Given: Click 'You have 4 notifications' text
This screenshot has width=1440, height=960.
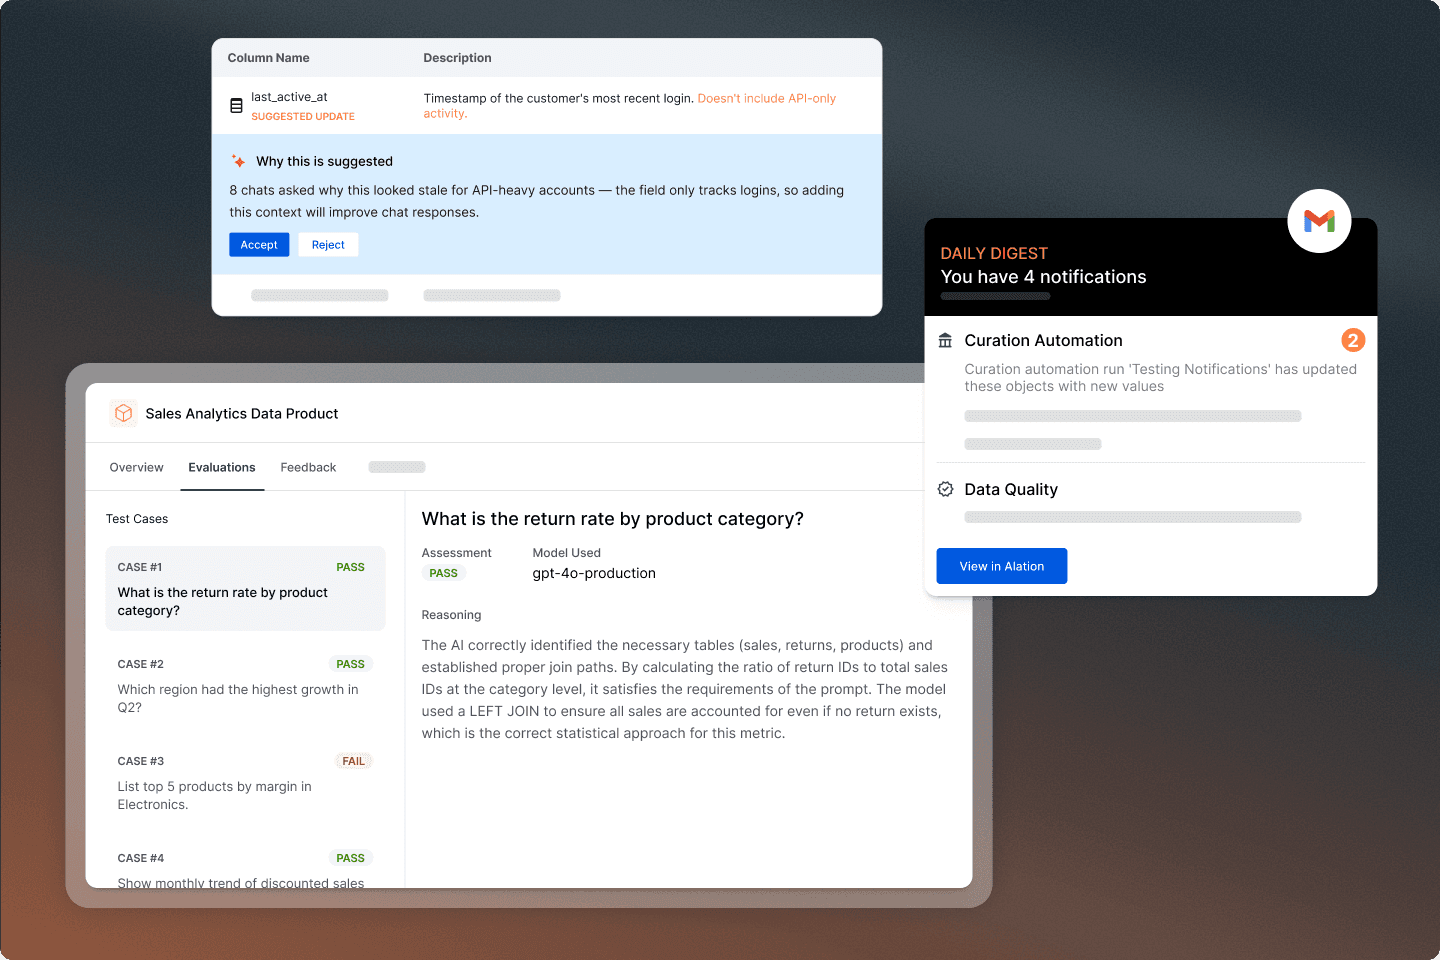Looking at the screenshot, I should pyautogui.click(x=1043, y=277).
